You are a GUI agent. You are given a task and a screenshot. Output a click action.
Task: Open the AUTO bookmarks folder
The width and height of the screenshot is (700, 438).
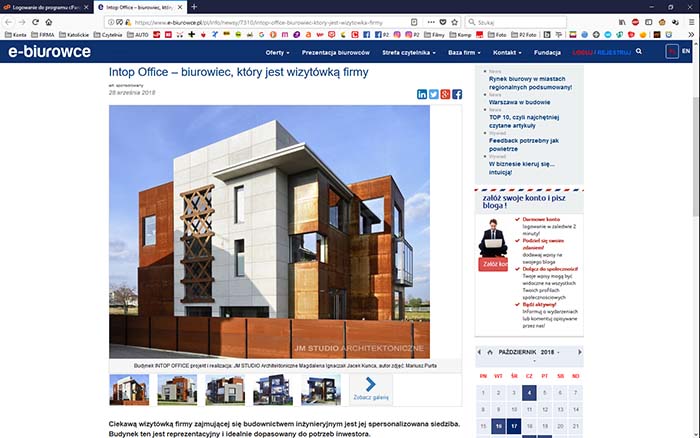(138, 34)
